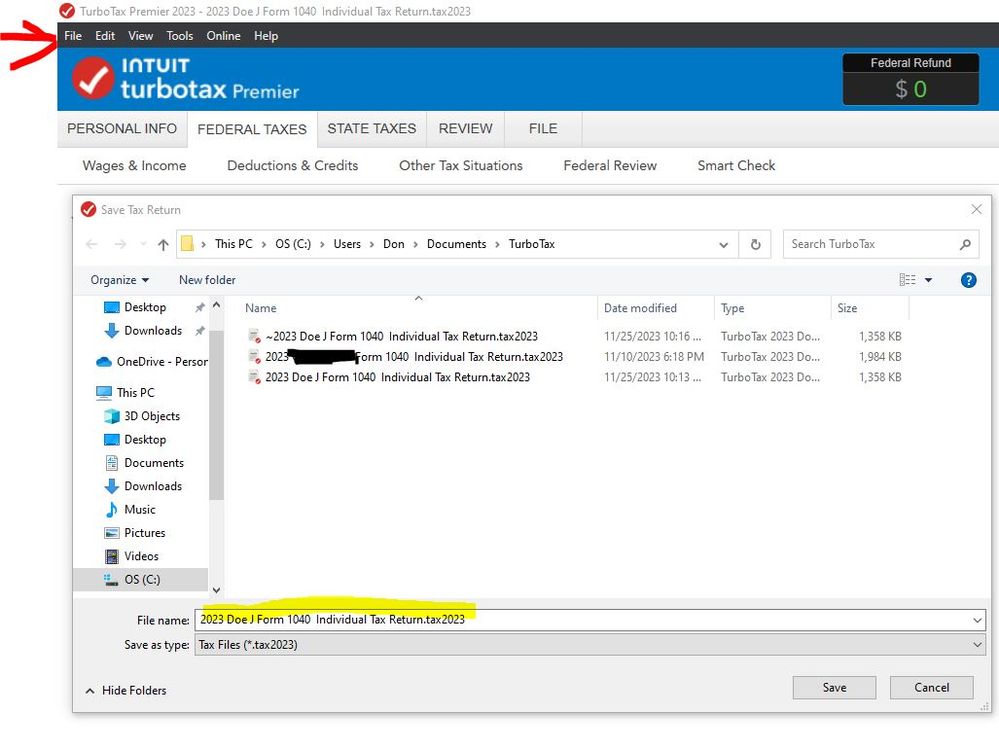Select OS (C:) in the address path

293,244
